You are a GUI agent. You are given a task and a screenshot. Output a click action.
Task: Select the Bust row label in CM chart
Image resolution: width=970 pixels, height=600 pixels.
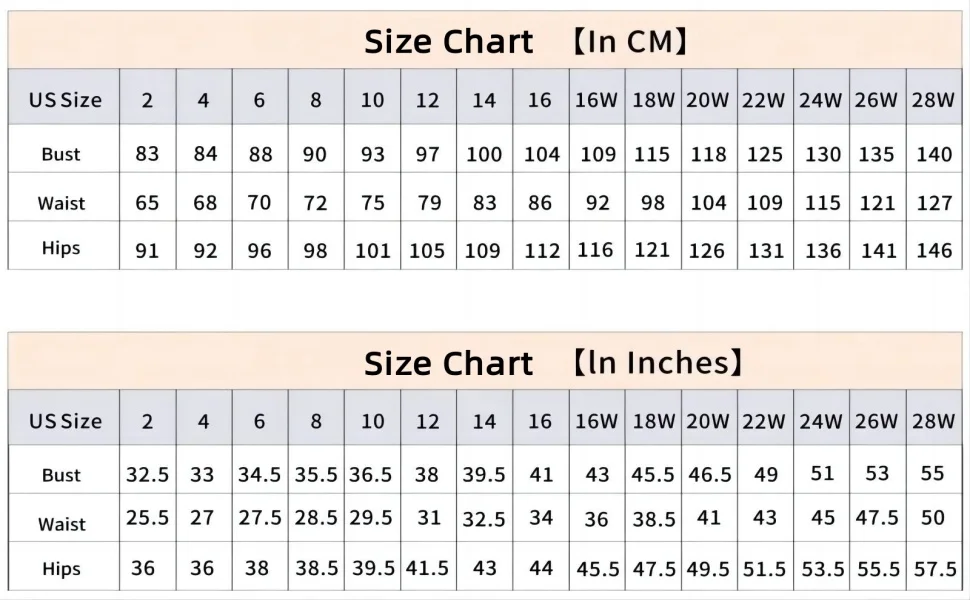pyautogui.click(x=61, y=153)
